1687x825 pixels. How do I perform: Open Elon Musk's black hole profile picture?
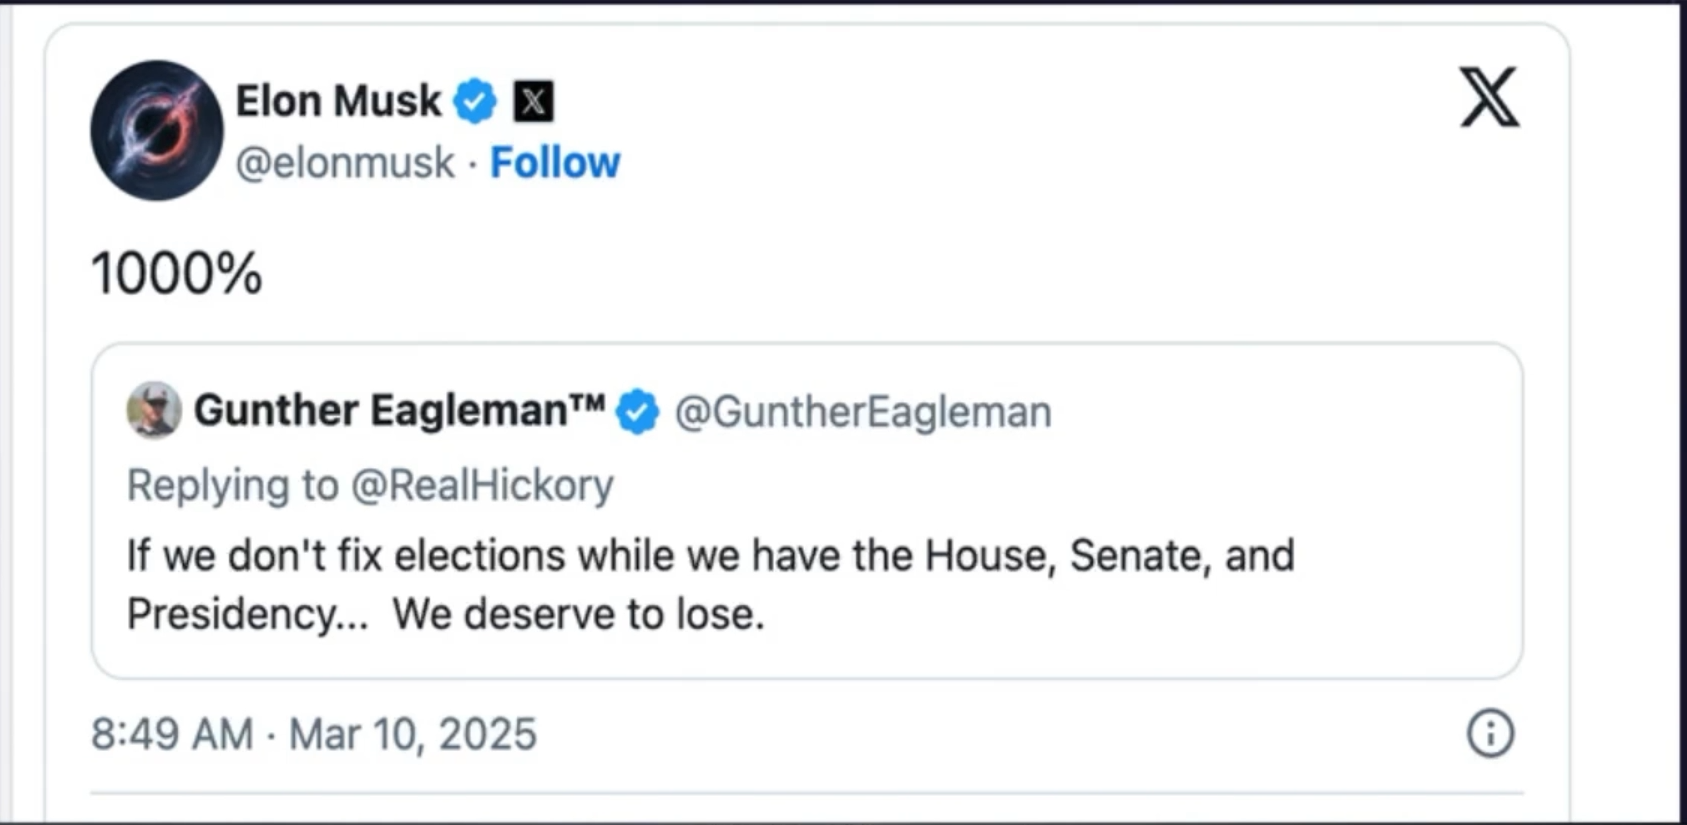click(157, 130)
